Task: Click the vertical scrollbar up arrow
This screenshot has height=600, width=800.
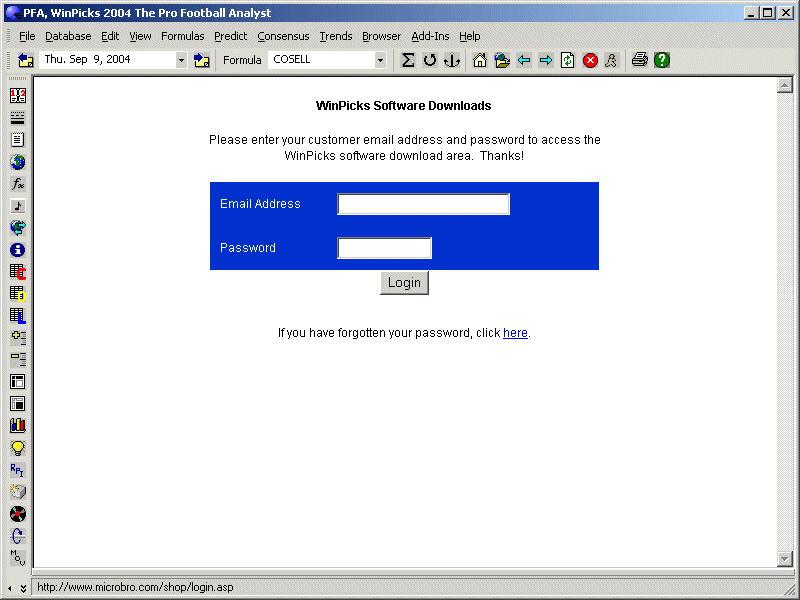Action: tap(784, 85)
